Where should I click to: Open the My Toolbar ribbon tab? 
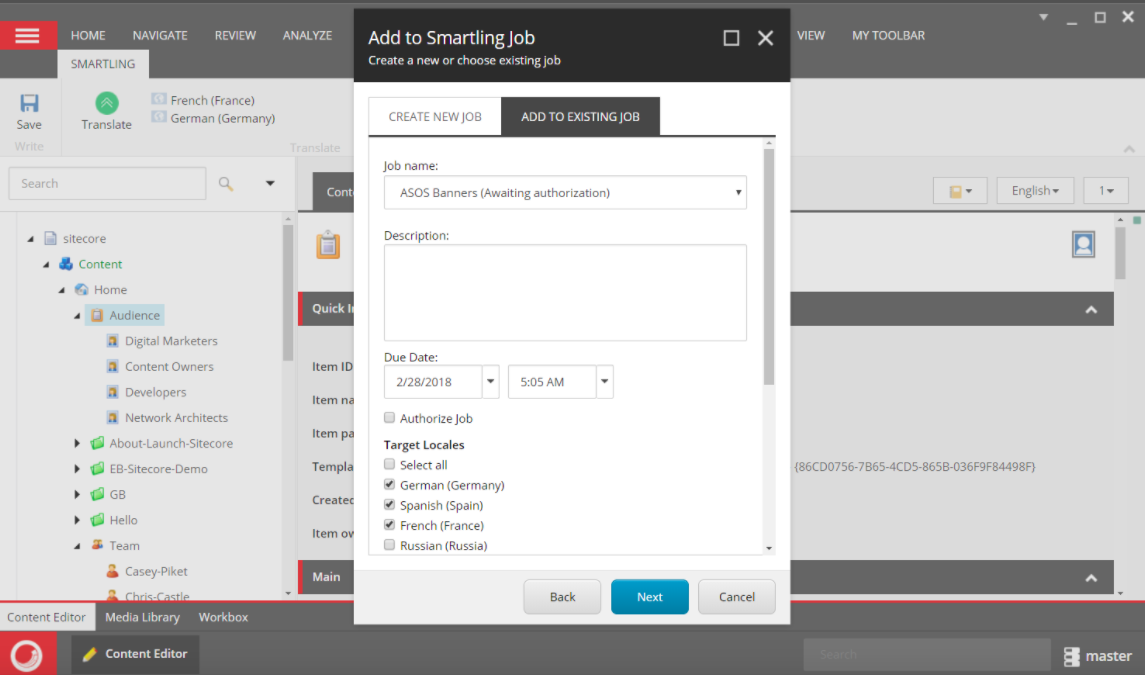[888, 35]
